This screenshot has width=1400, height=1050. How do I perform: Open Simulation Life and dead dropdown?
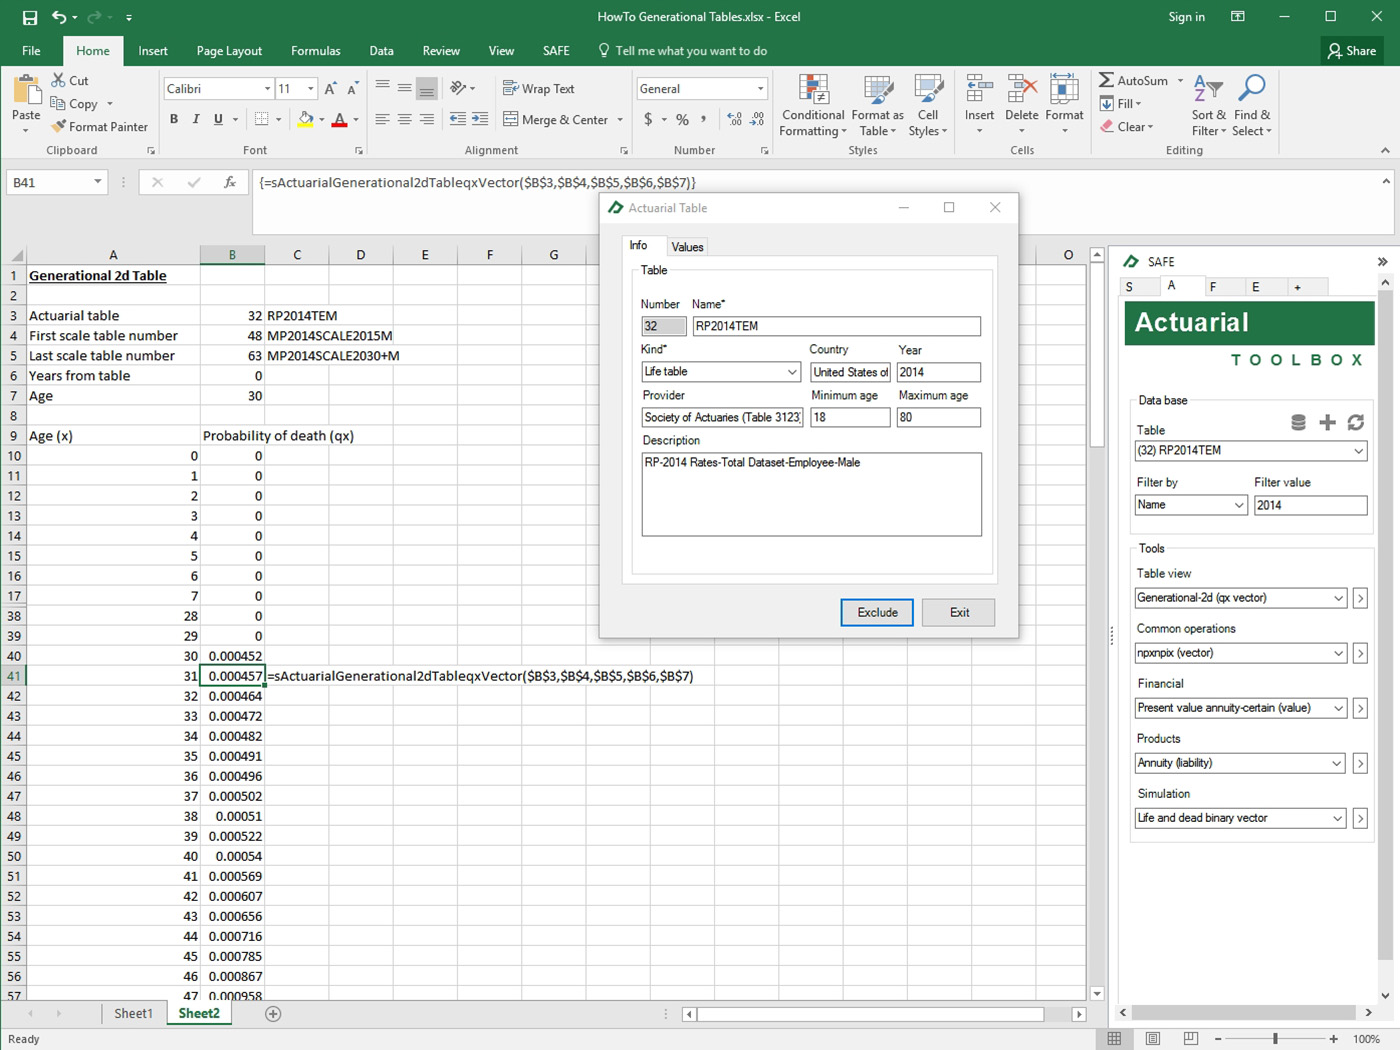click(1337, 818)
